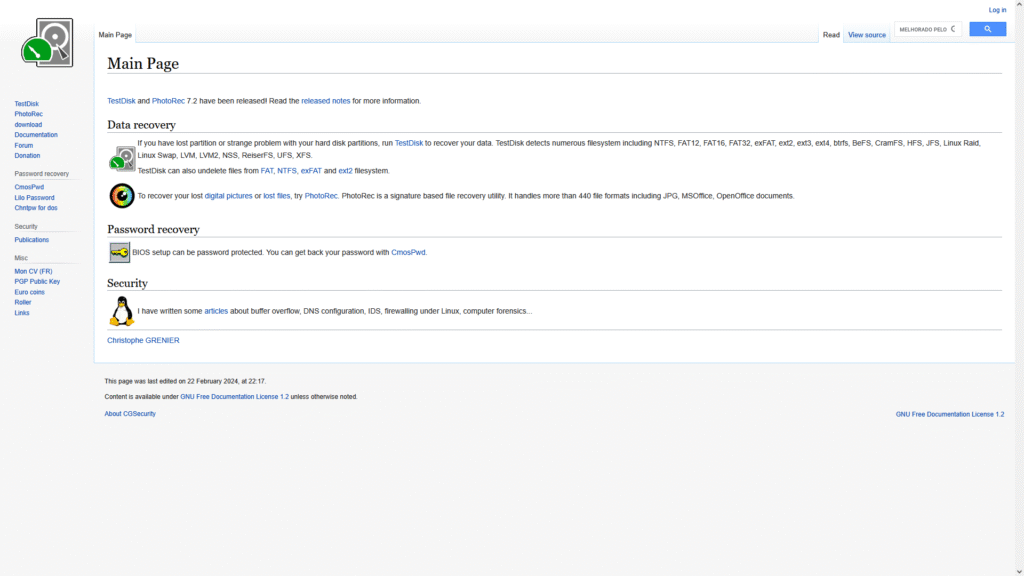
Task: Follow the digital pictures link
Action: pos(228,196)
